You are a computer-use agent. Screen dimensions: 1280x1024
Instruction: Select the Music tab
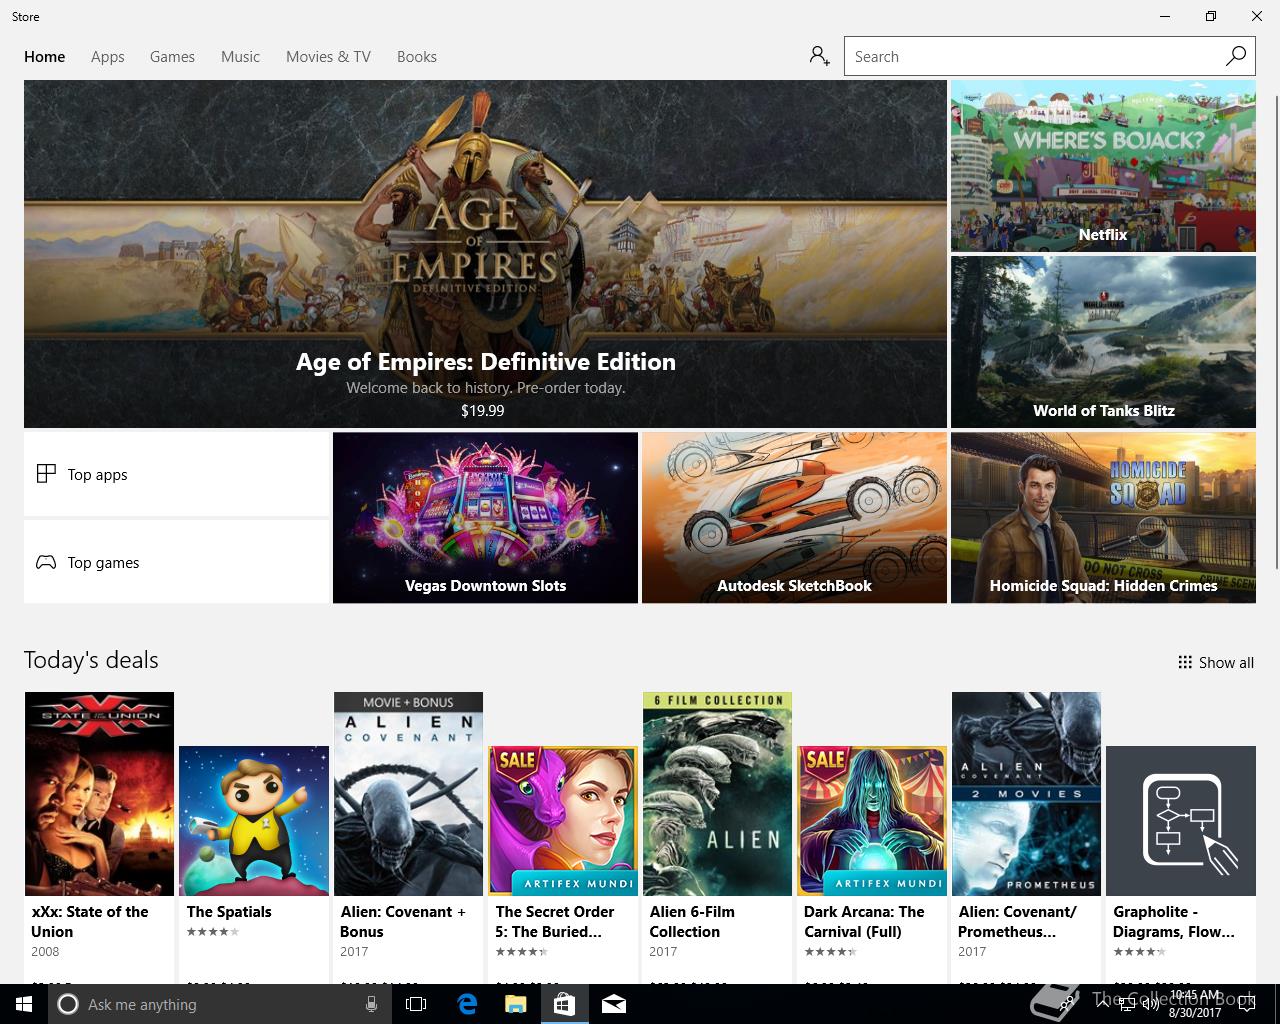[240, 57]
